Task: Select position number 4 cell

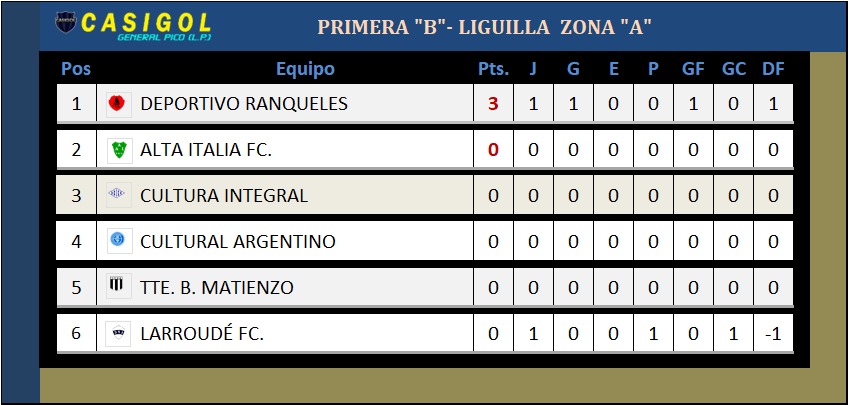Action: pyautogui.click(x=76, y=241)
